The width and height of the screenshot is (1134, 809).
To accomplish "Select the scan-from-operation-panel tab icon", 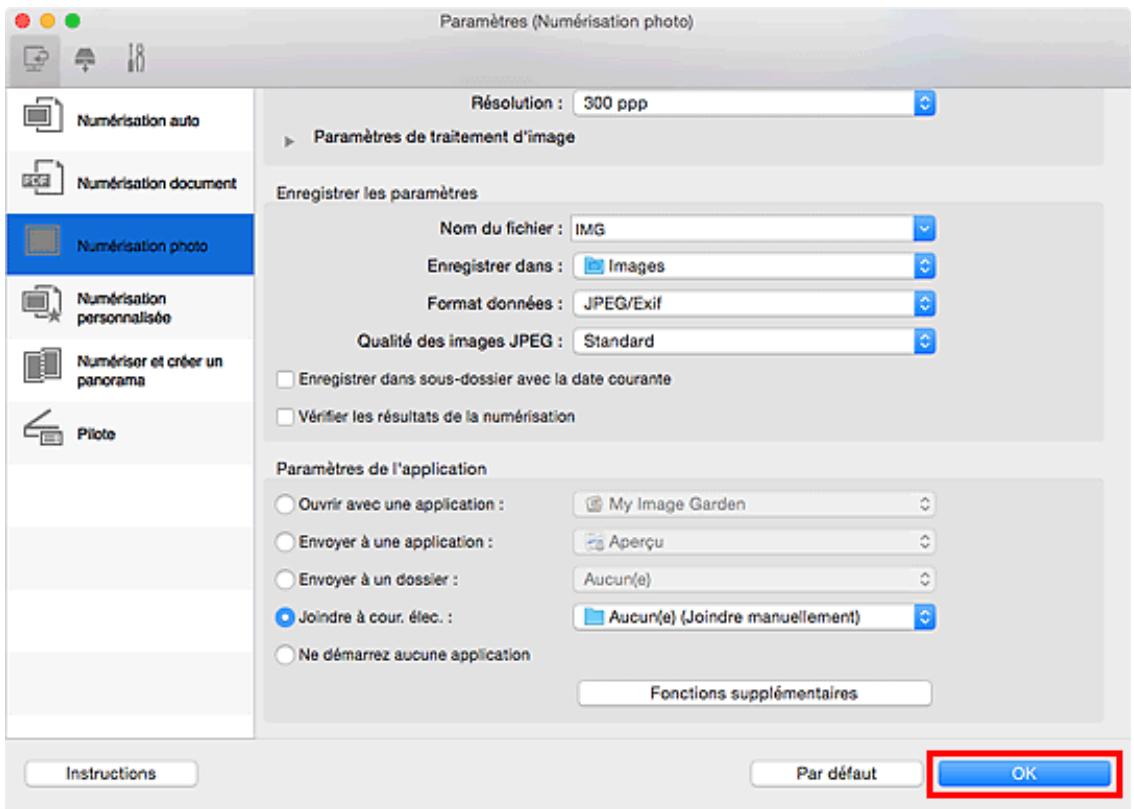I will [85, 59].
